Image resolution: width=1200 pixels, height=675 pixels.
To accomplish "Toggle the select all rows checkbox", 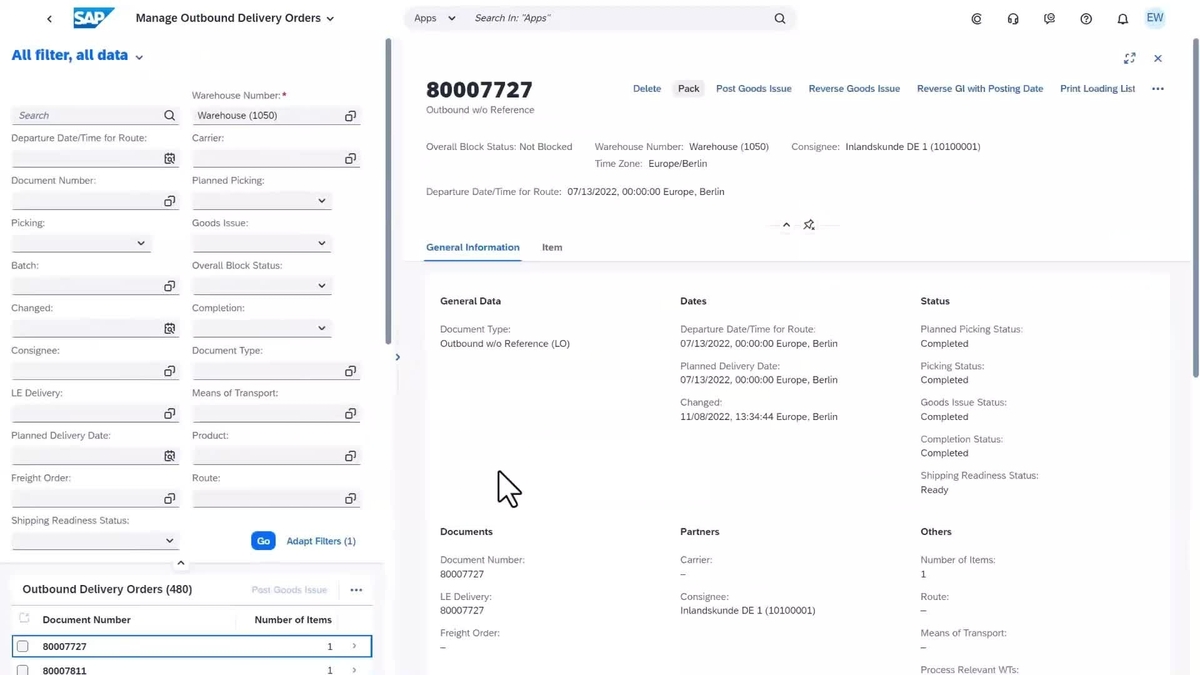I will tap(24, 619).
